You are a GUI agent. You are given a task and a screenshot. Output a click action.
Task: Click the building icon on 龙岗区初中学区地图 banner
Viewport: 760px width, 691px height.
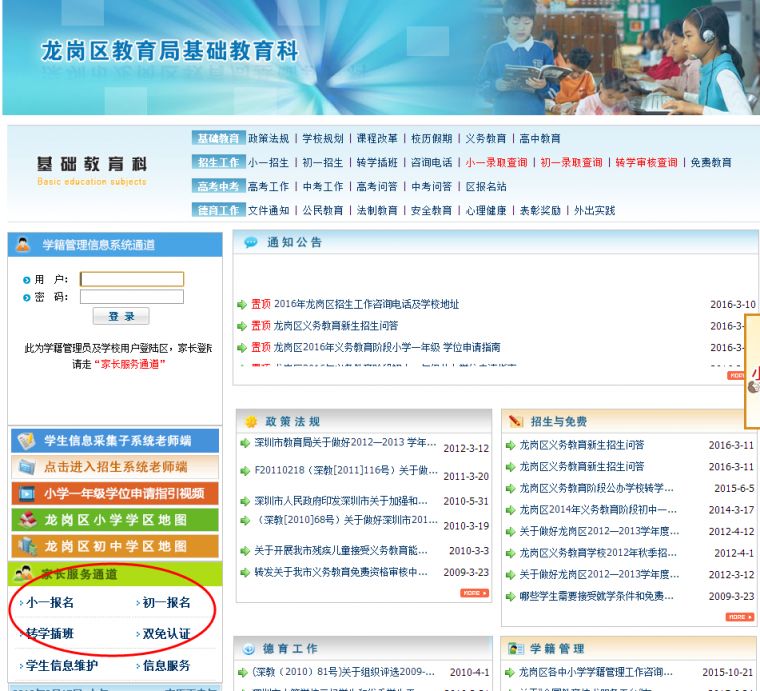pyautogui.click(x=27, y=546)
